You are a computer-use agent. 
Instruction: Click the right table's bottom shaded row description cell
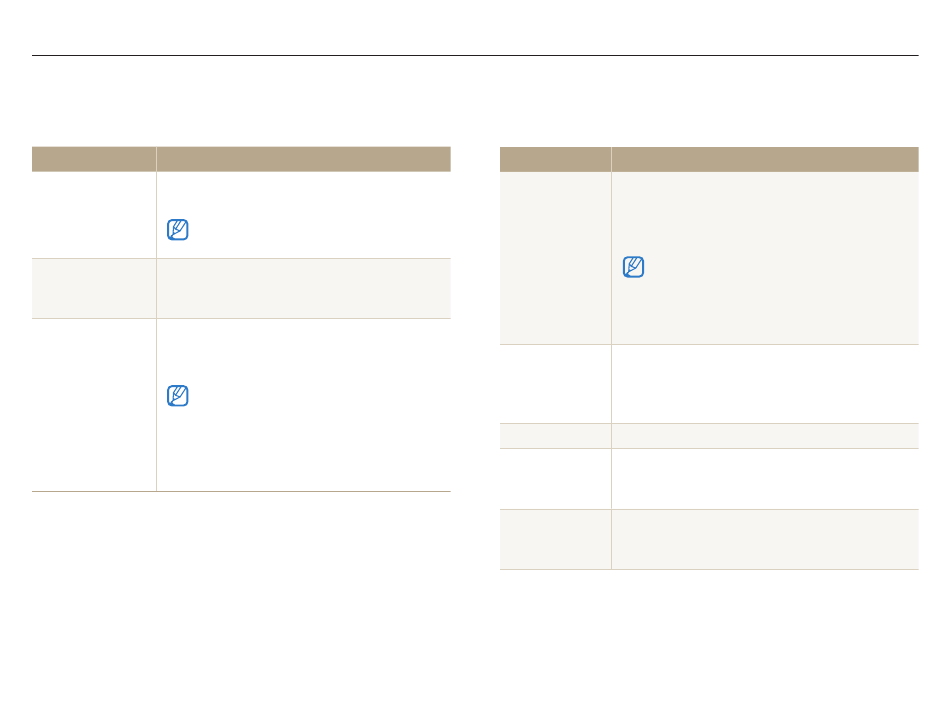click(765, 539)
